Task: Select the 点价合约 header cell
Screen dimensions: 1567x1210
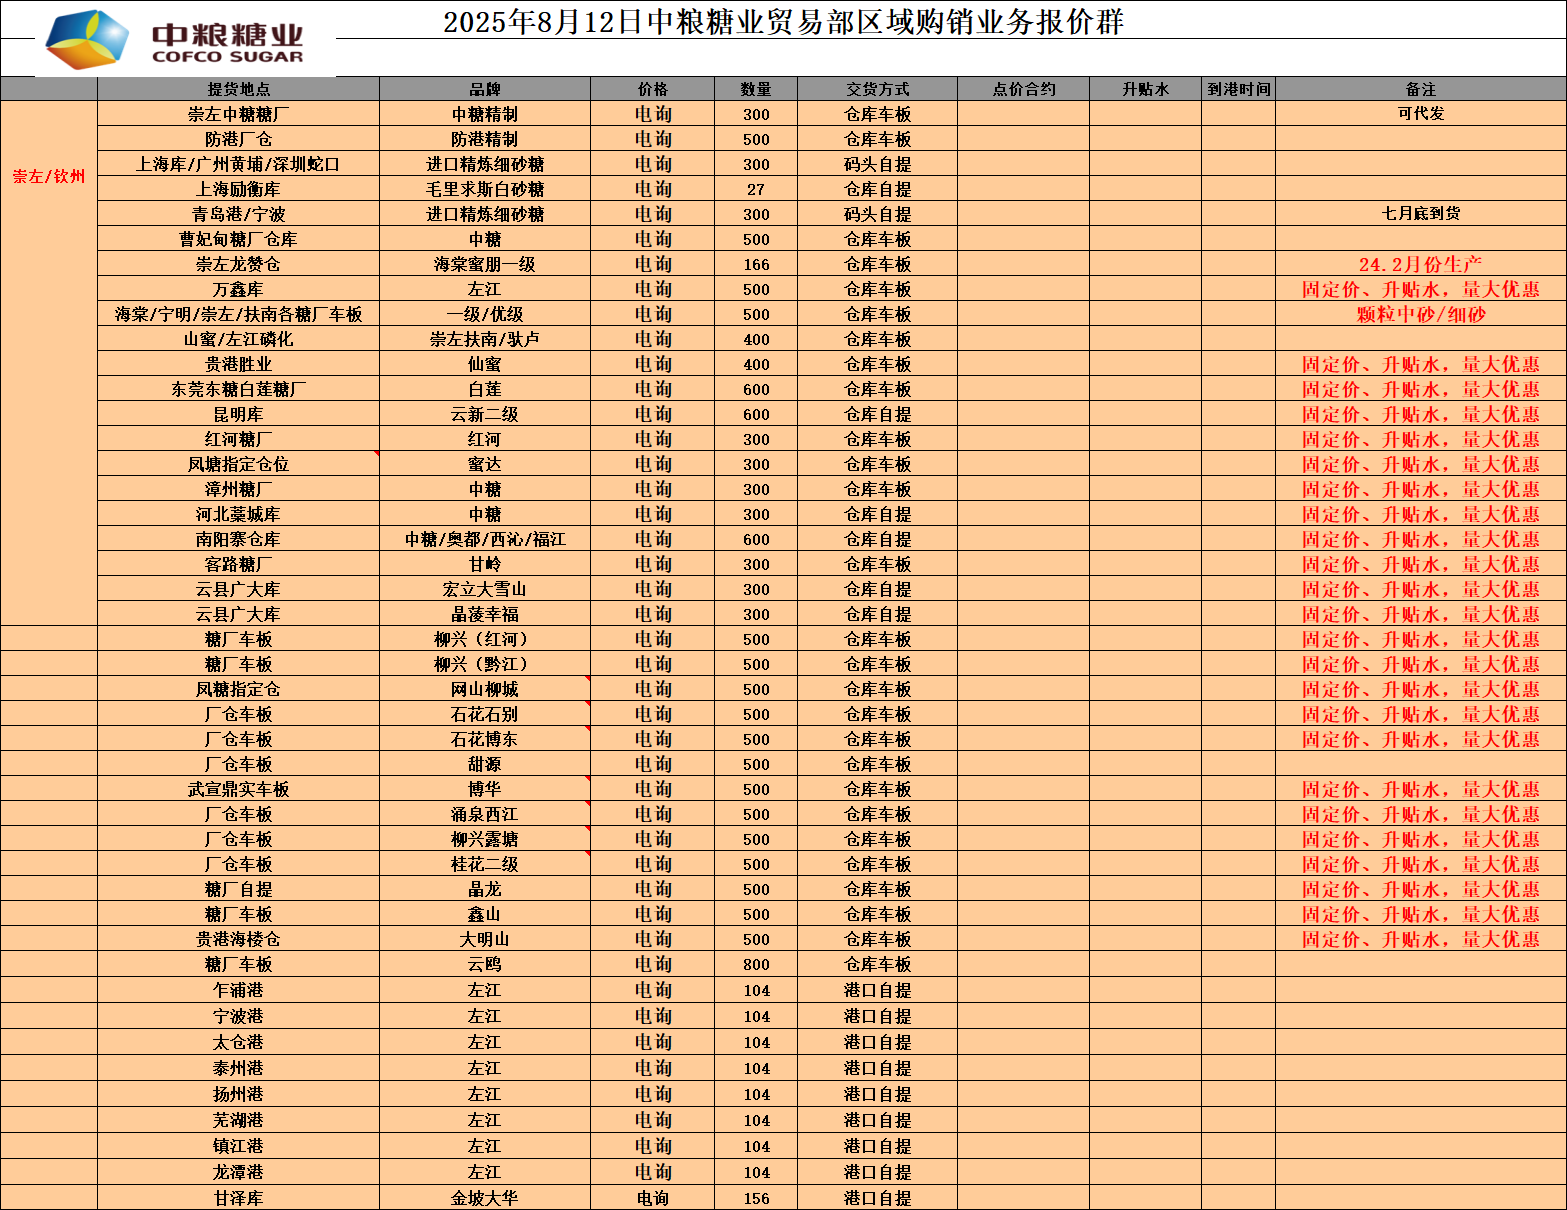Action: point(1023,89)
